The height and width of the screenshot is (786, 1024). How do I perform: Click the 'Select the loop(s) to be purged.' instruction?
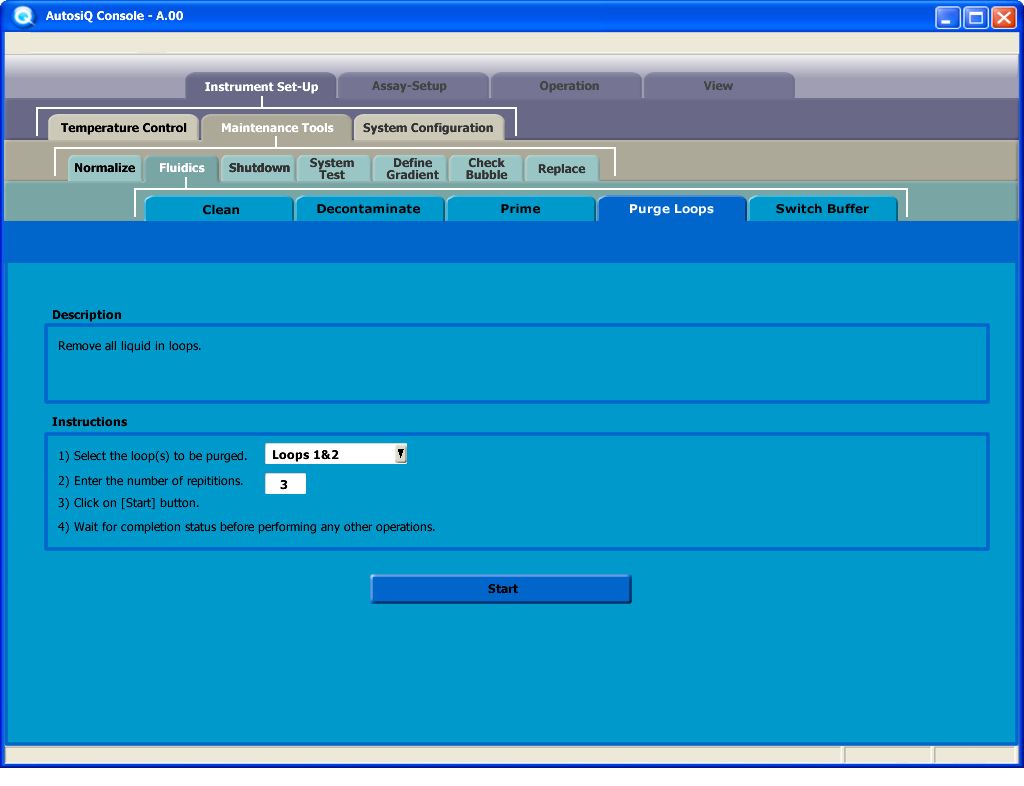[x=153, y=456]
